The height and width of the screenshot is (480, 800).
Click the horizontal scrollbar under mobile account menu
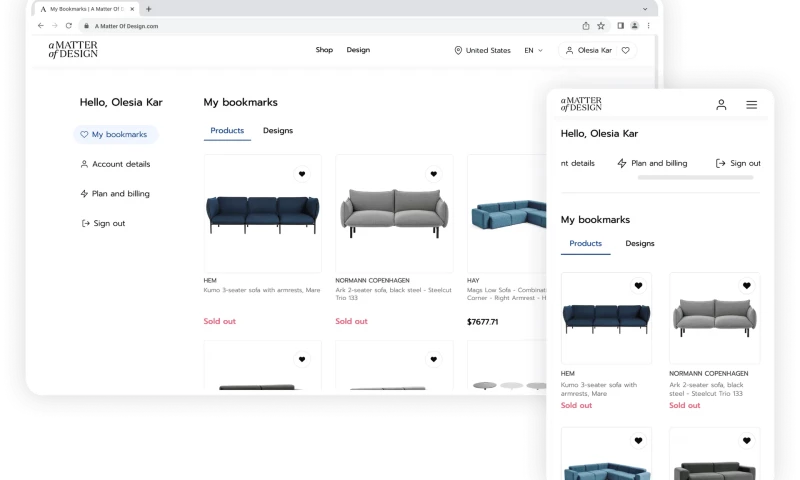pos(695,178)
